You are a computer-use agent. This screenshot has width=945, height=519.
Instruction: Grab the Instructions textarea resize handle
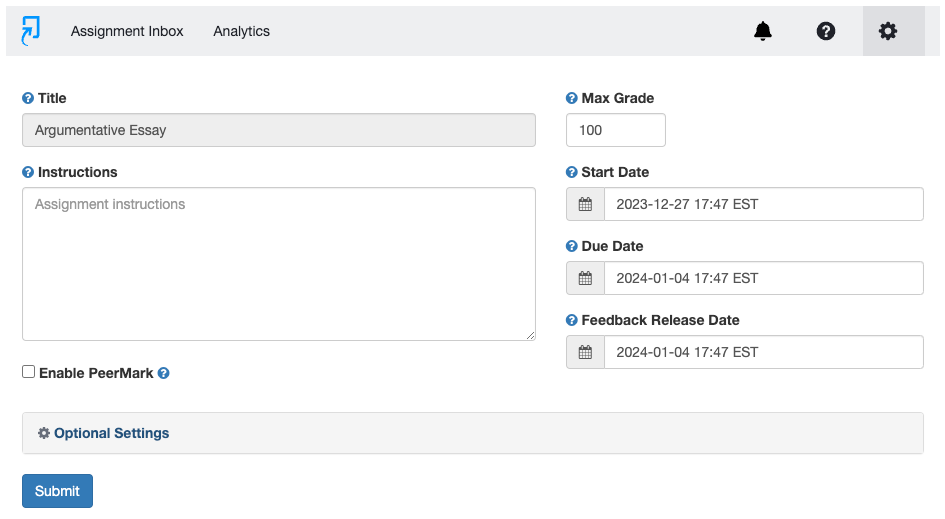point(530,336)
